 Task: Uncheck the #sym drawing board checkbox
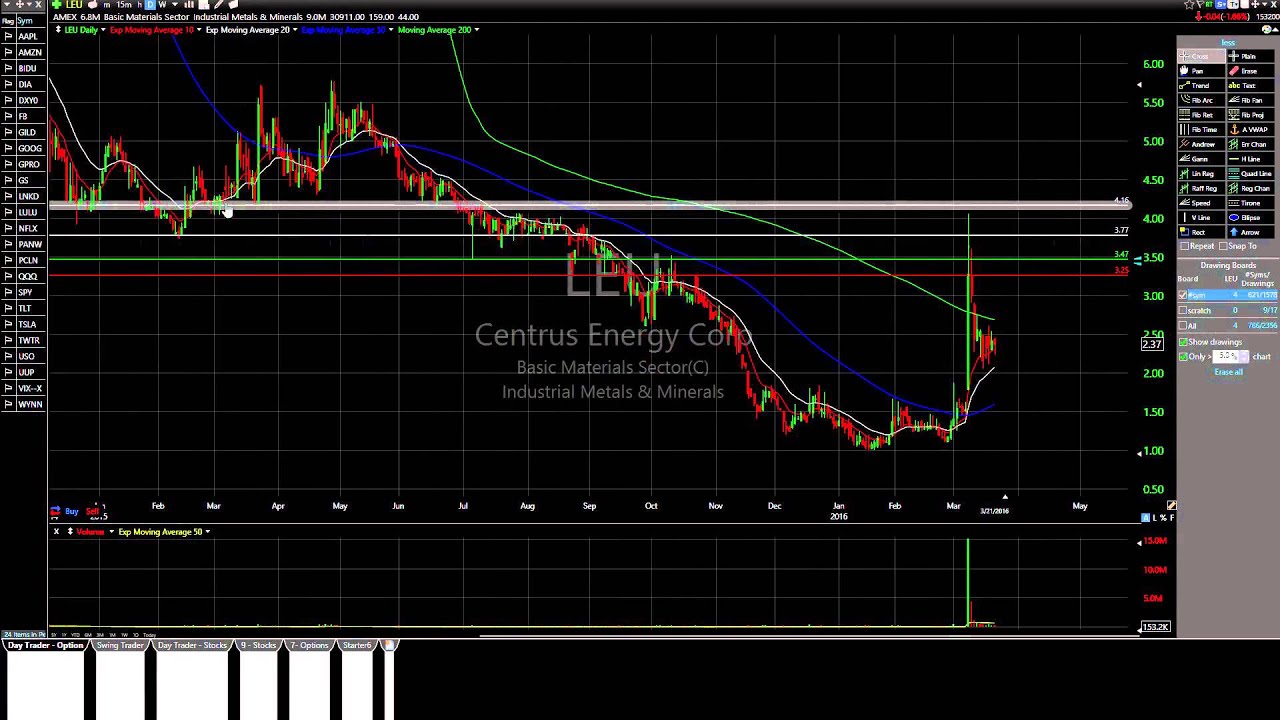[x=1183, y=295]
